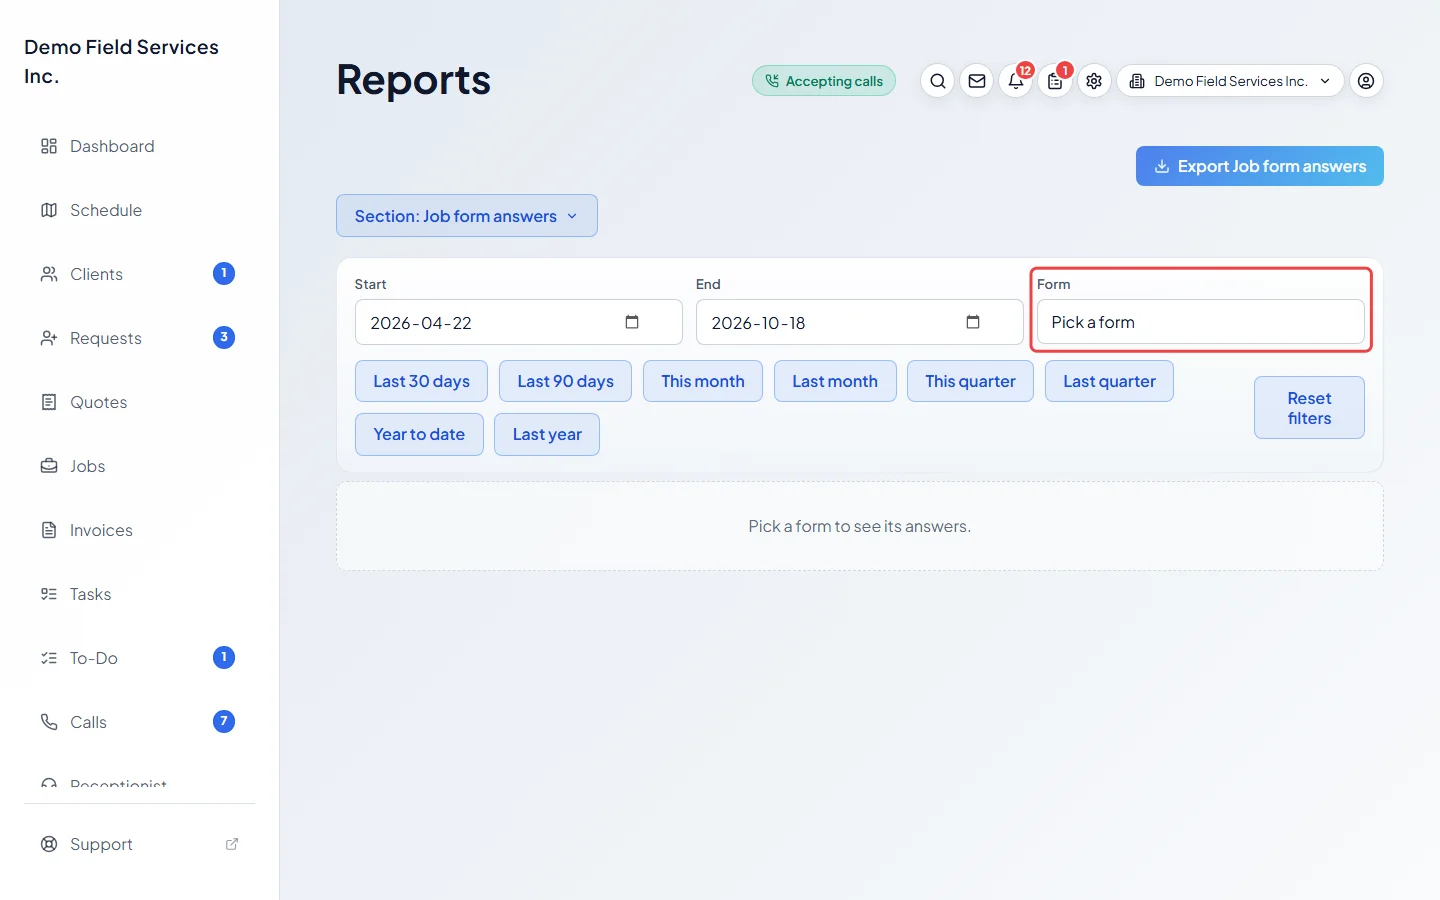Navigate to Invoices in the sidebar
Viewport: 1440px width, 900px height.
pos(140,530)
